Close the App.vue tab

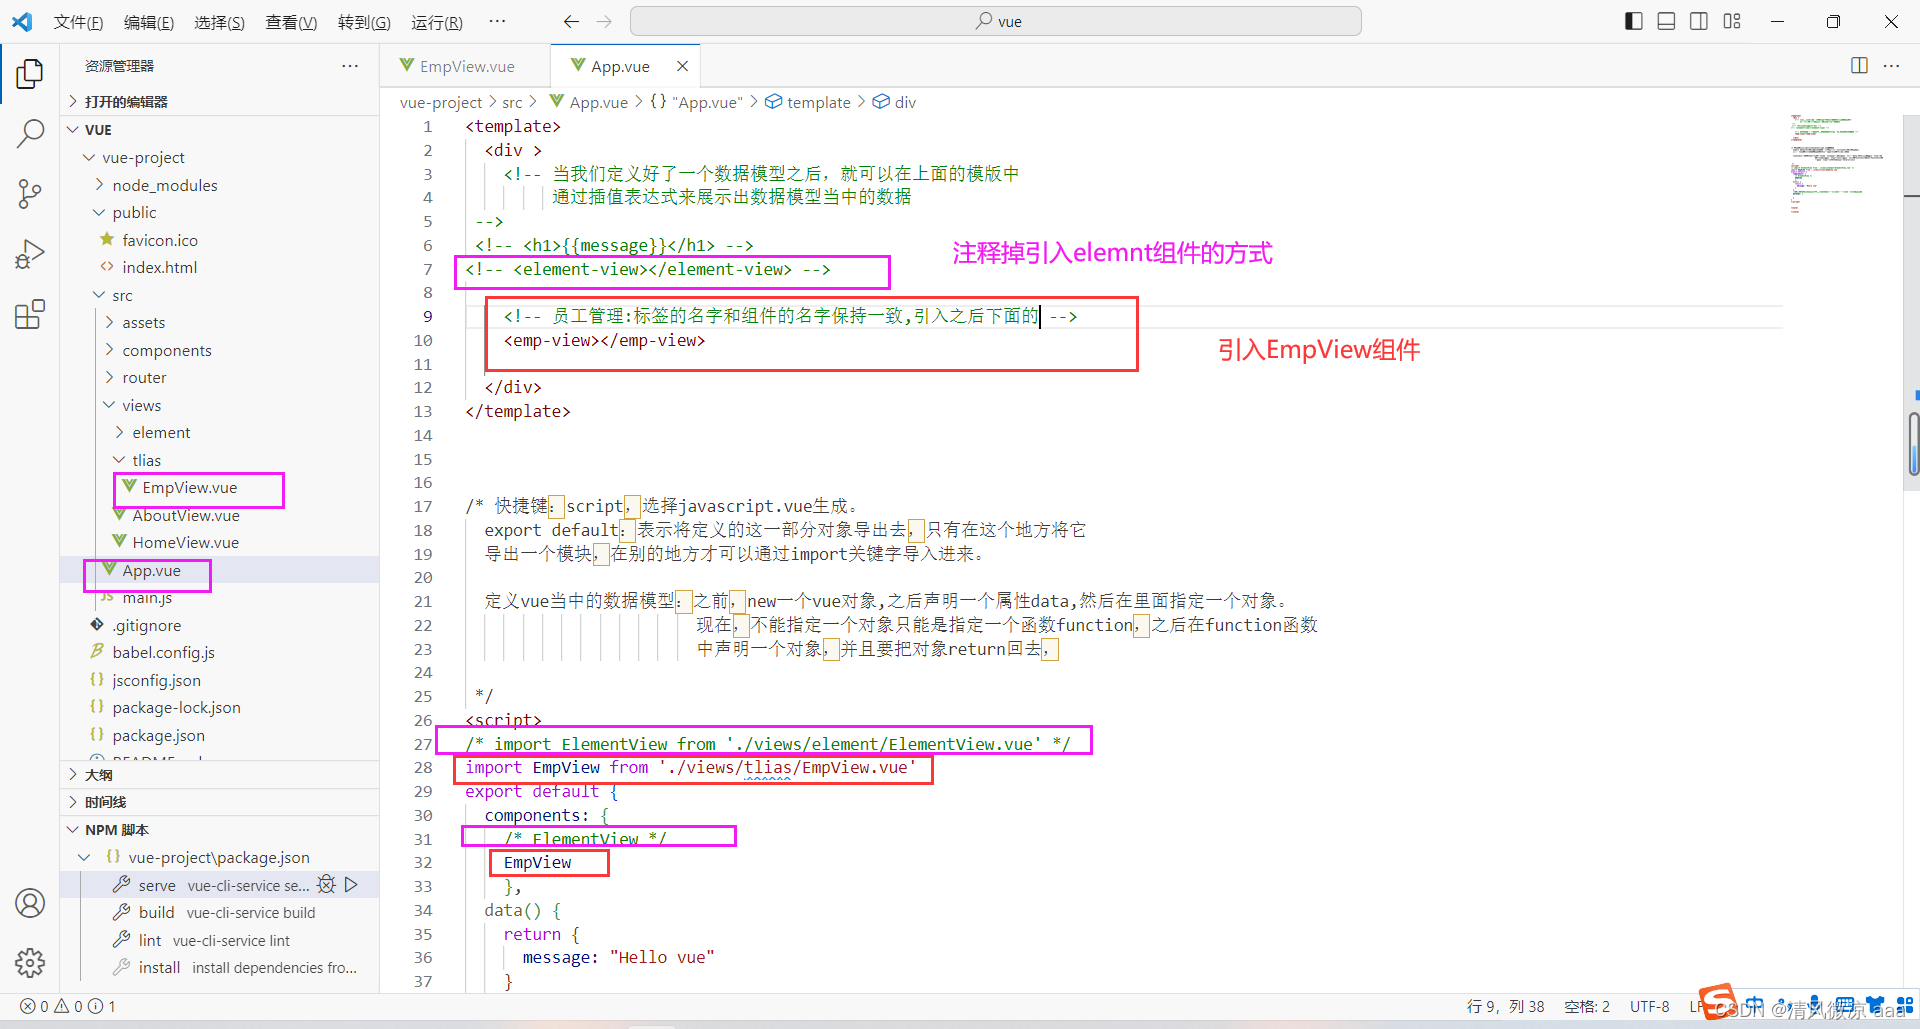(682, 66)
